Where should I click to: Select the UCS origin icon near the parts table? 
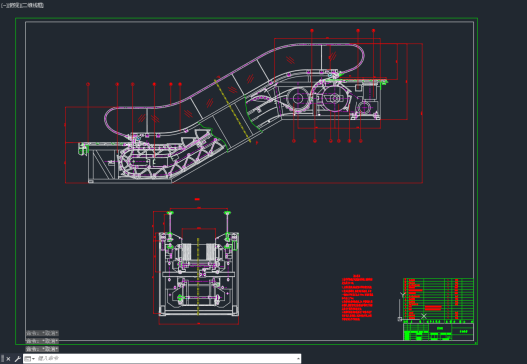pos(400,319)
